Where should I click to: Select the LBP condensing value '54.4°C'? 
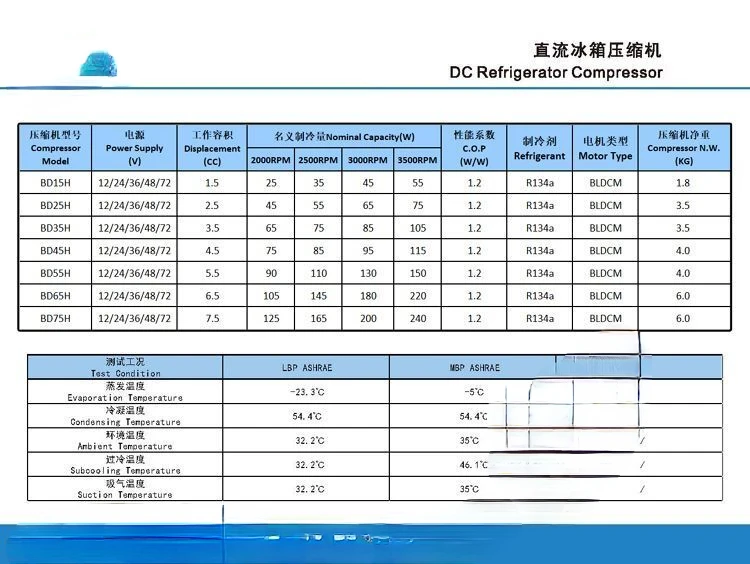(307, 417)
